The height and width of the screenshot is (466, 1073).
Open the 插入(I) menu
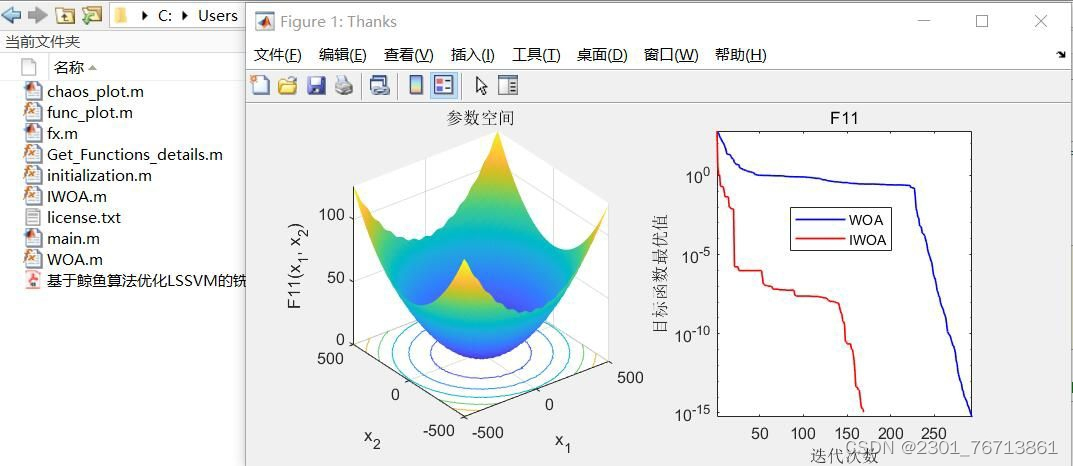[x=472, y=55]
